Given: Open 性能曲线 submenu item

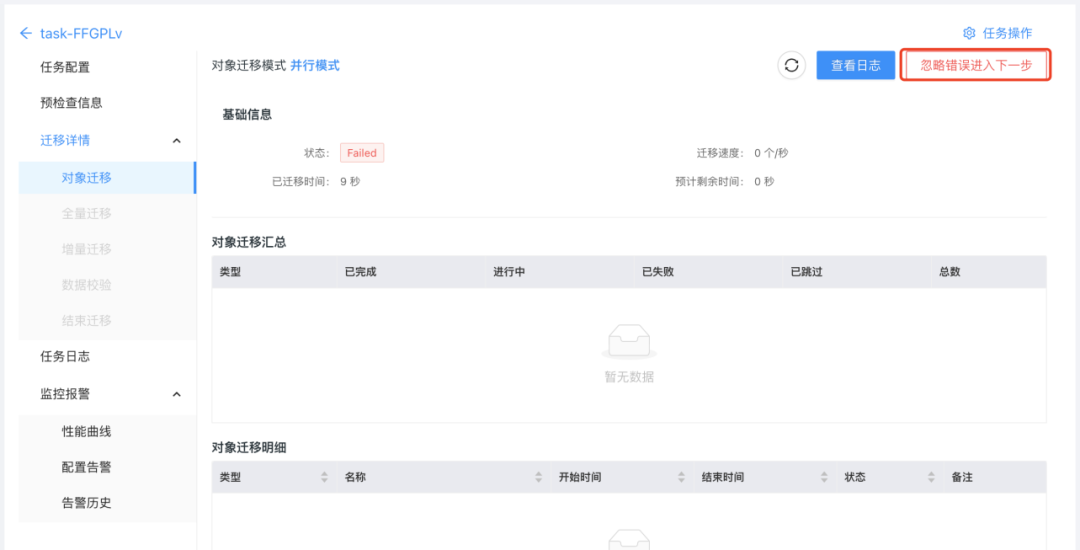Looking at the screenshot, I should 87,432.
